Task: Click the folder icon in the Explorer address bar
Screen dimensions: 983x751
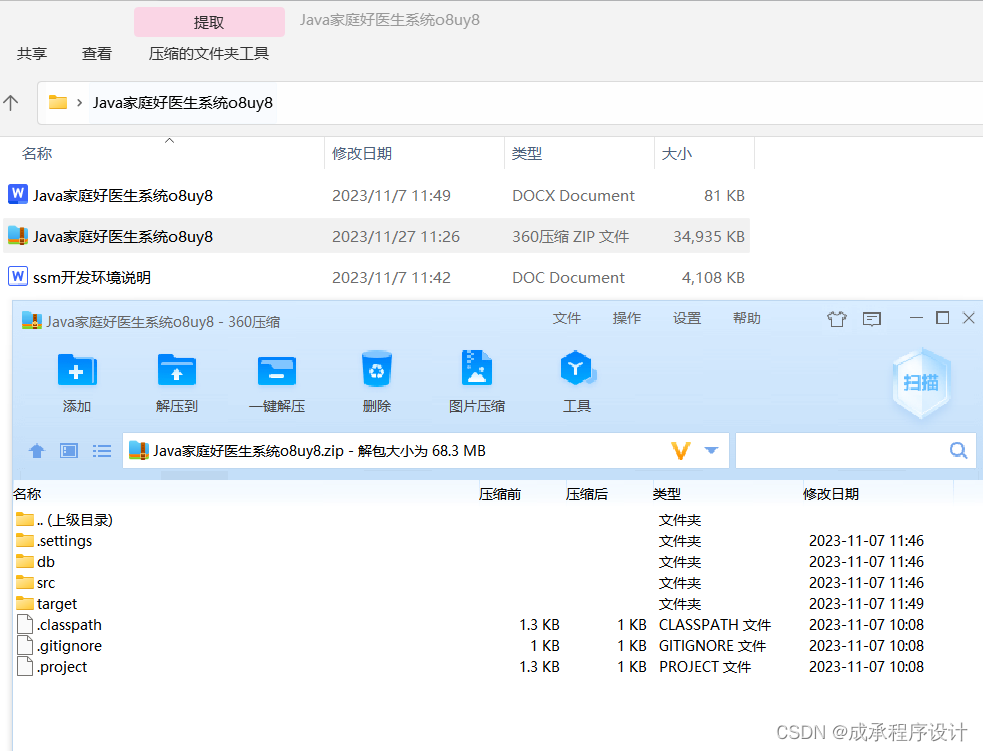Action: [58, 102]
